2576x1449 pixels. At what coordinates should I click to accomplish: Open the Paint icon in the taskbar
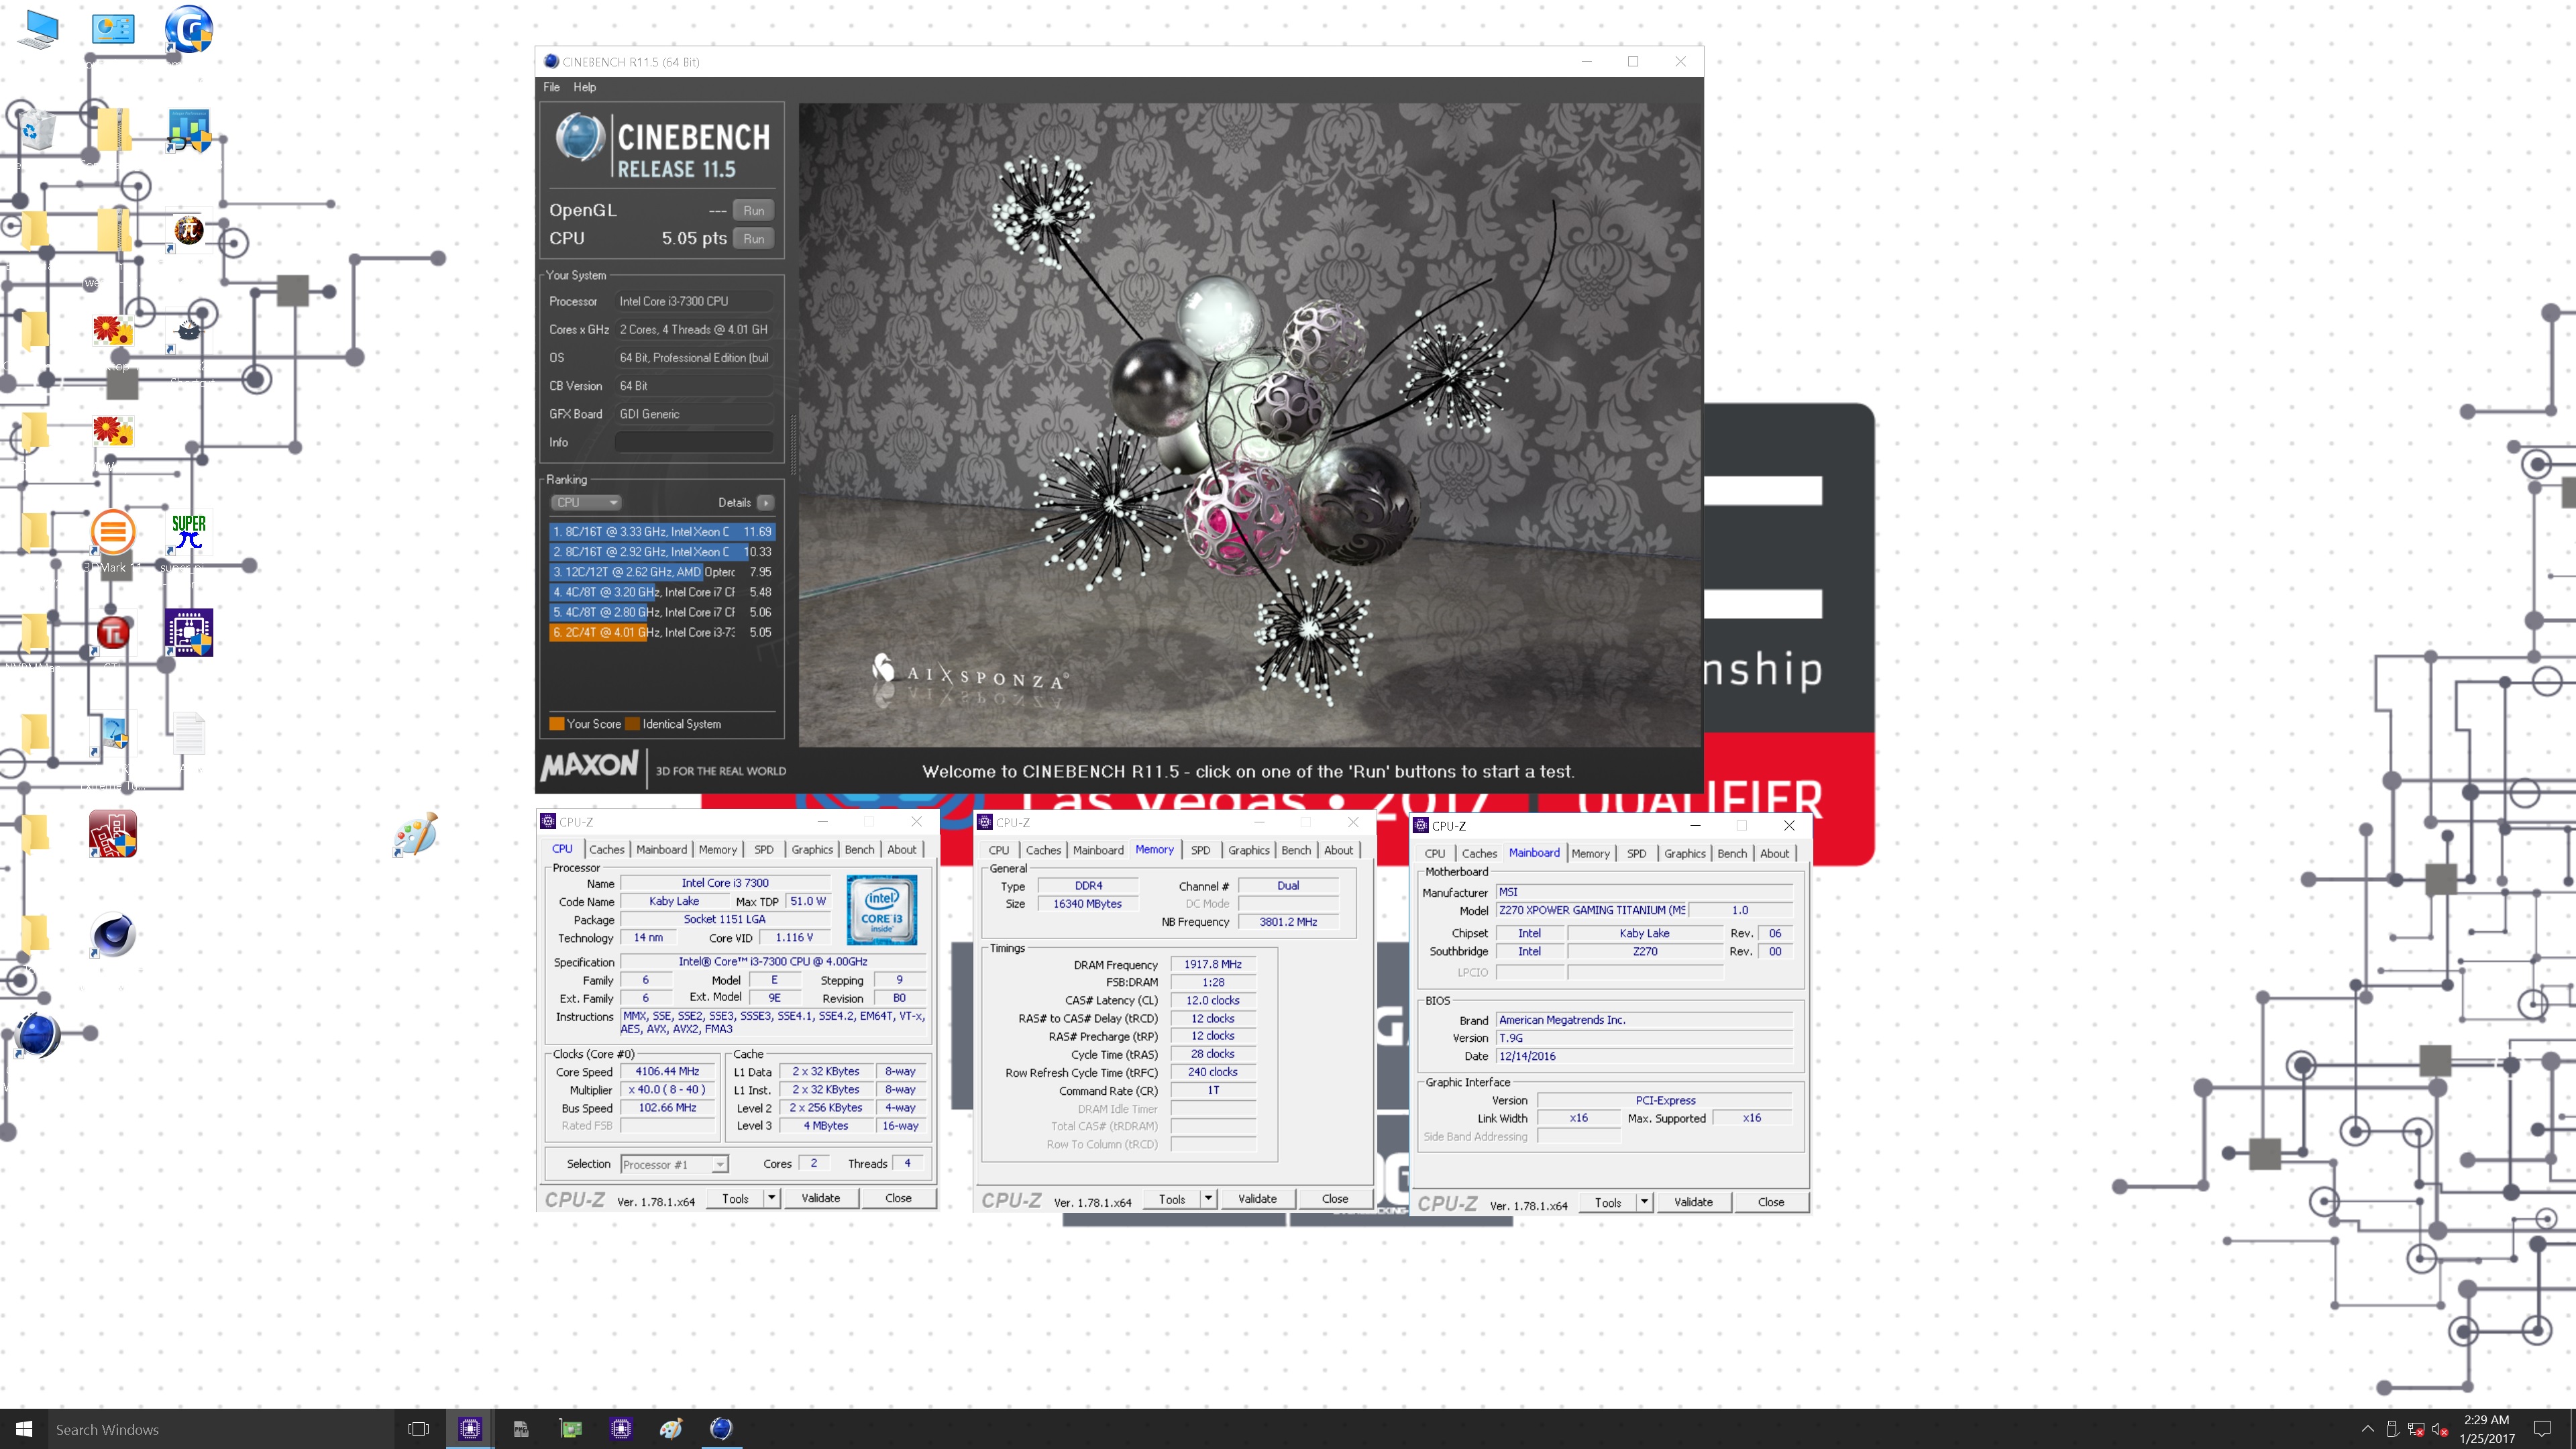click(x=671, y=1429)
